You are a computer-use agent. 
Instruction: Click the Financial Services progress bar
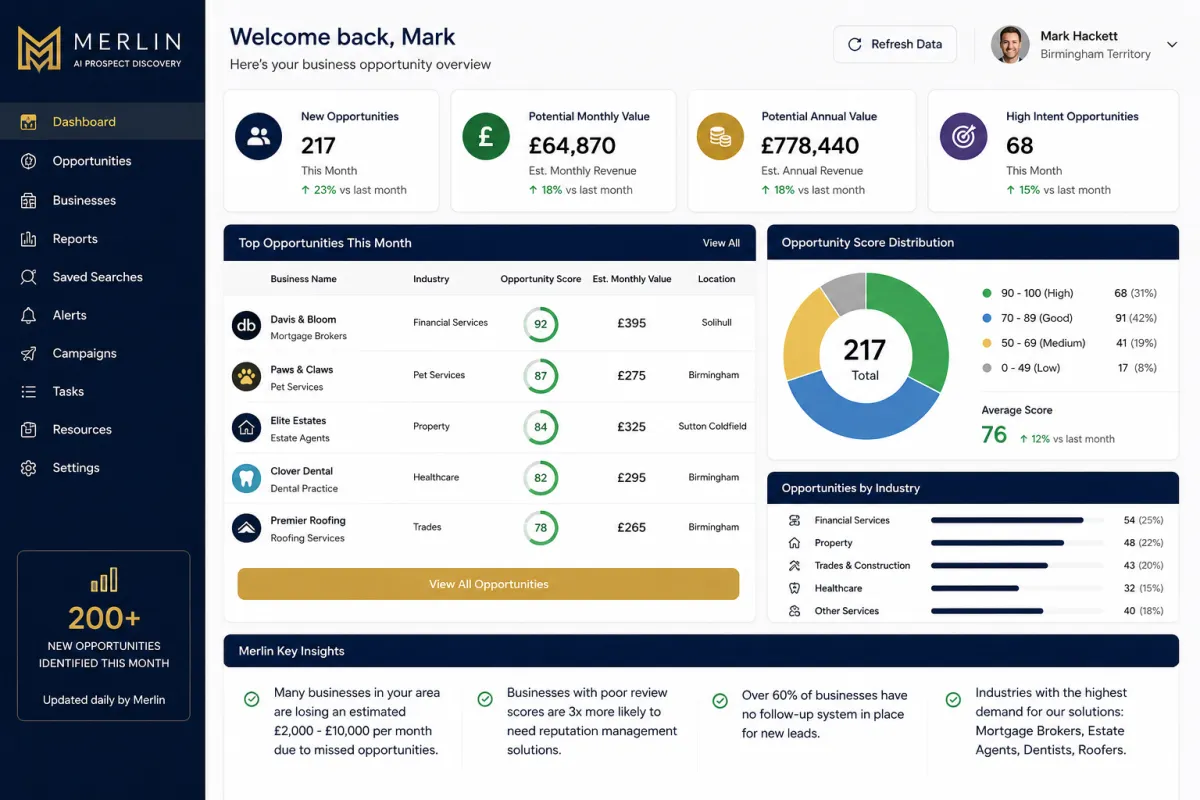(1015, 520)
